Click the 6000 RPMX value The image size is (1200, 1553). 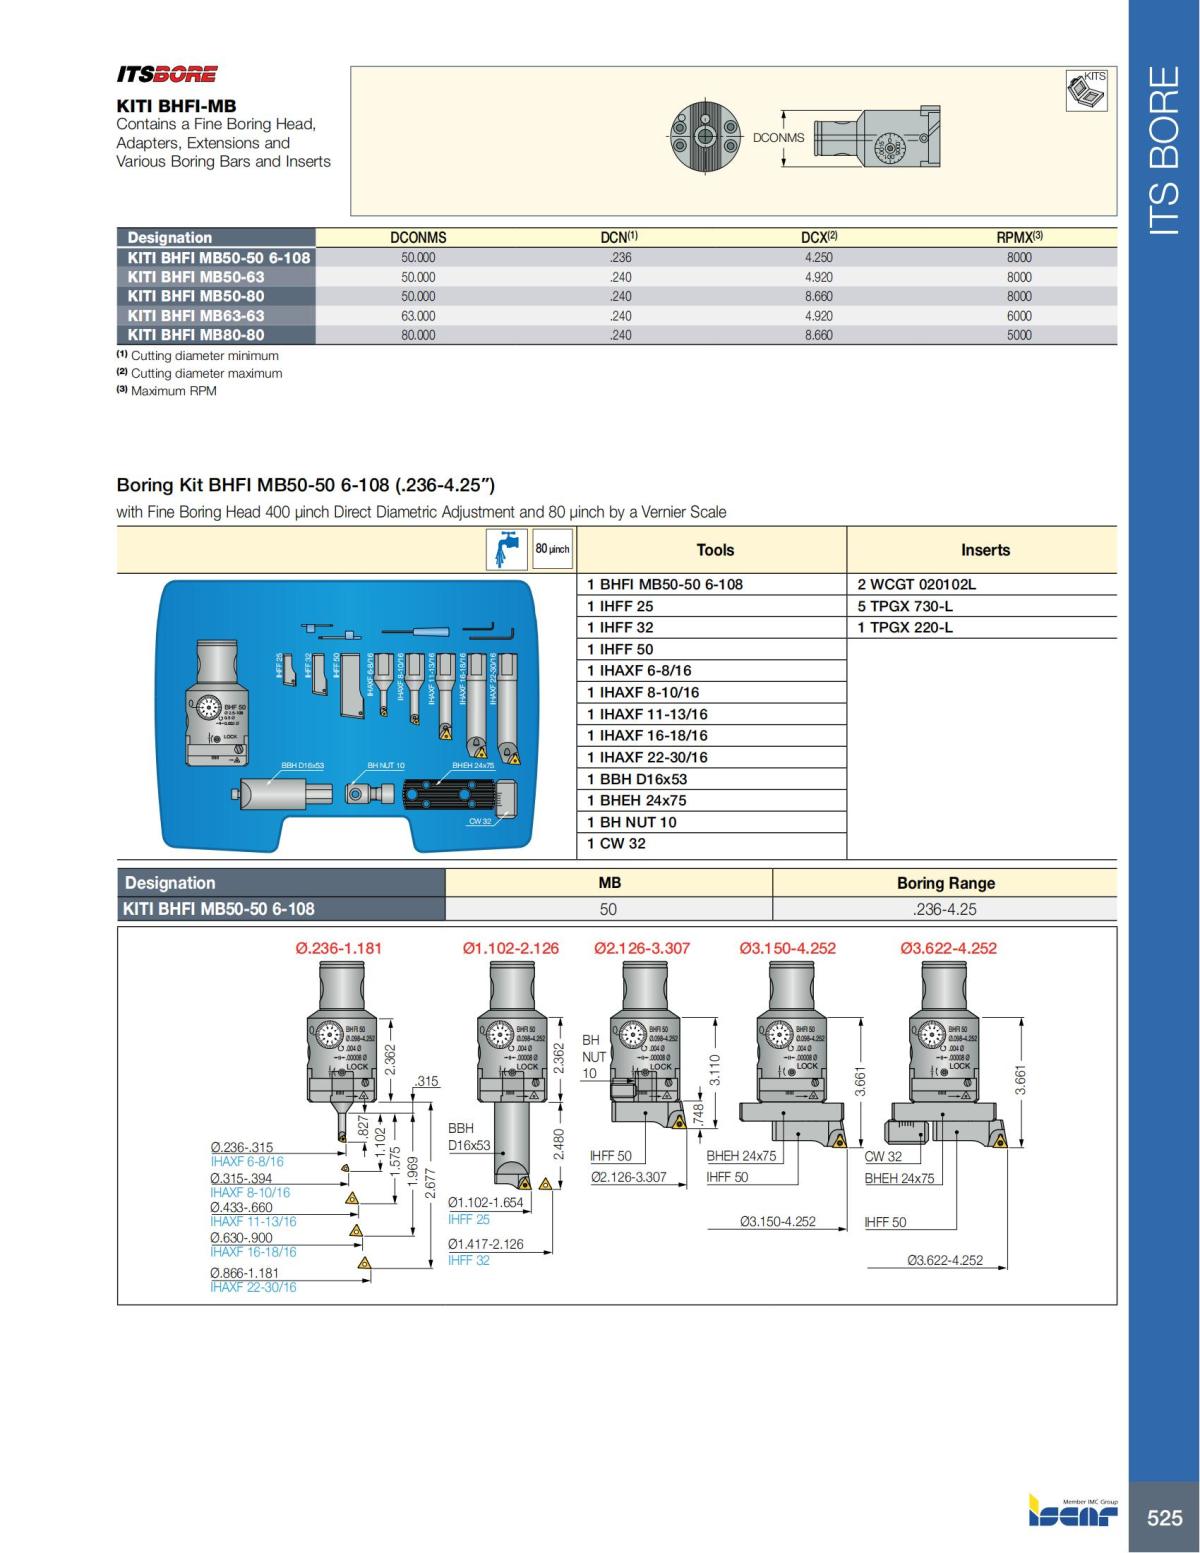(x=1019, y=316)
